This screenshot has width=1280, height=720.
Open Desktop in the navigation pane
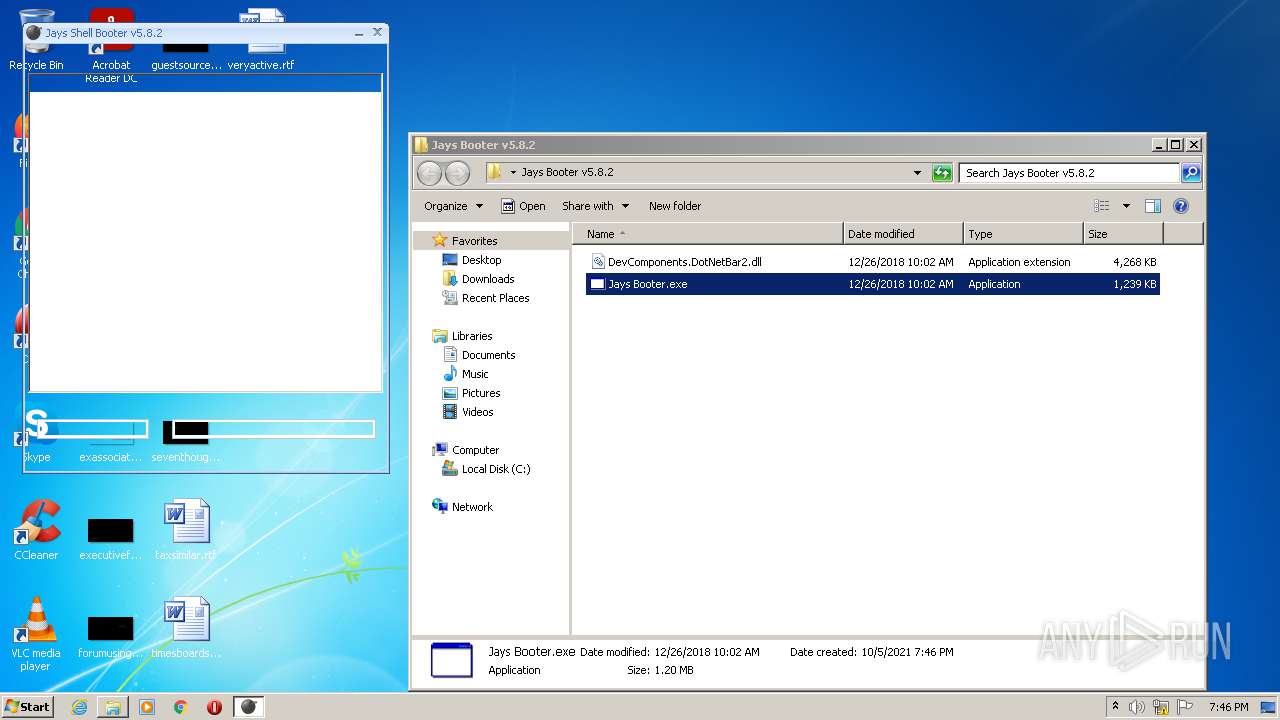[481, 260]
